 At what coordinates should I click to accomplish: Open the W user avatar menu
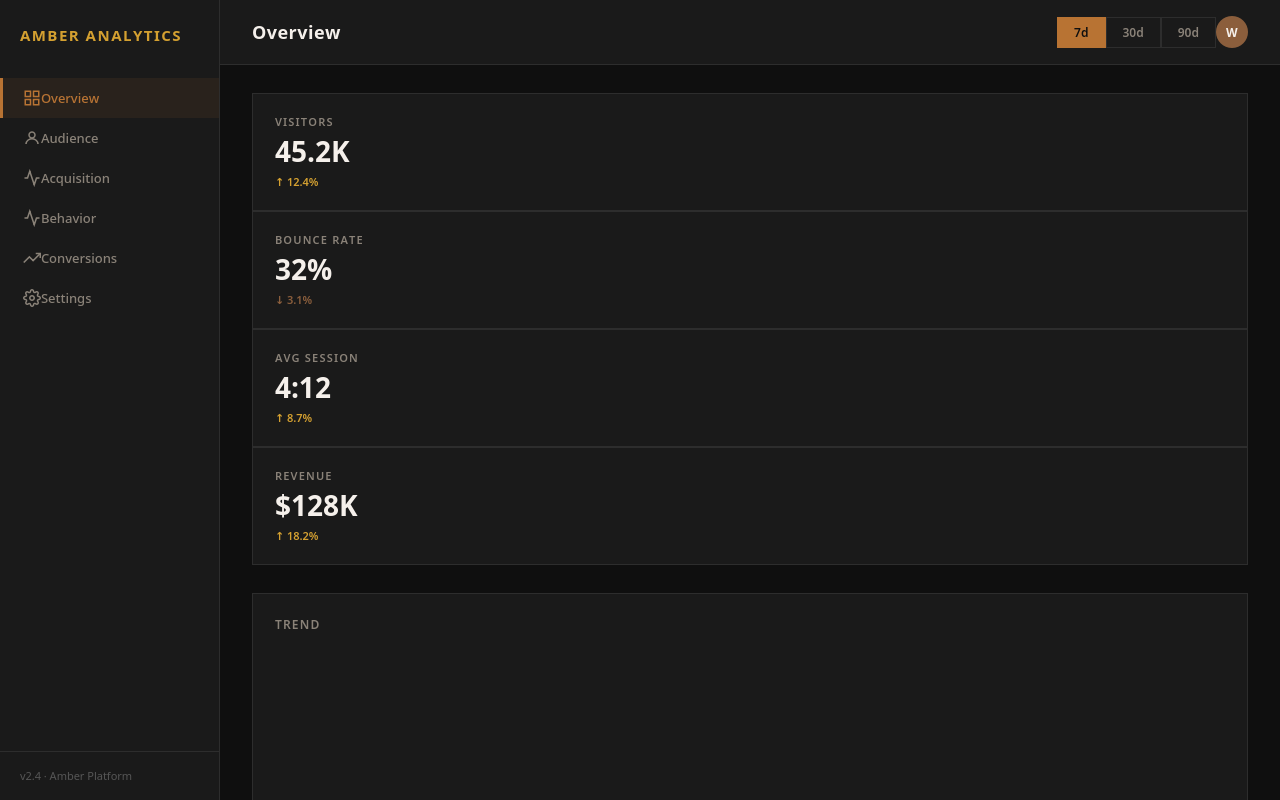[1231, 32]
